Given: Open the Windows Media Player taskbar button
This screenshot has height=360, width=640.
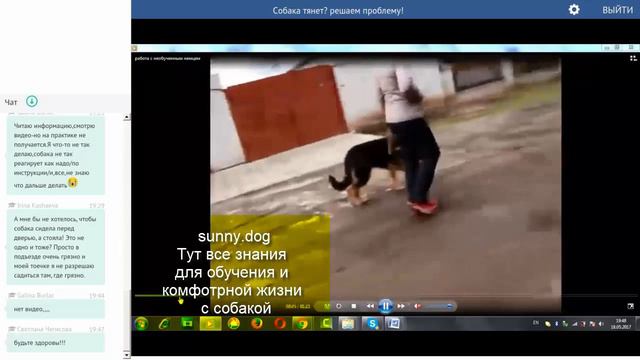Looking at the screenshot, I should (210, 324).
